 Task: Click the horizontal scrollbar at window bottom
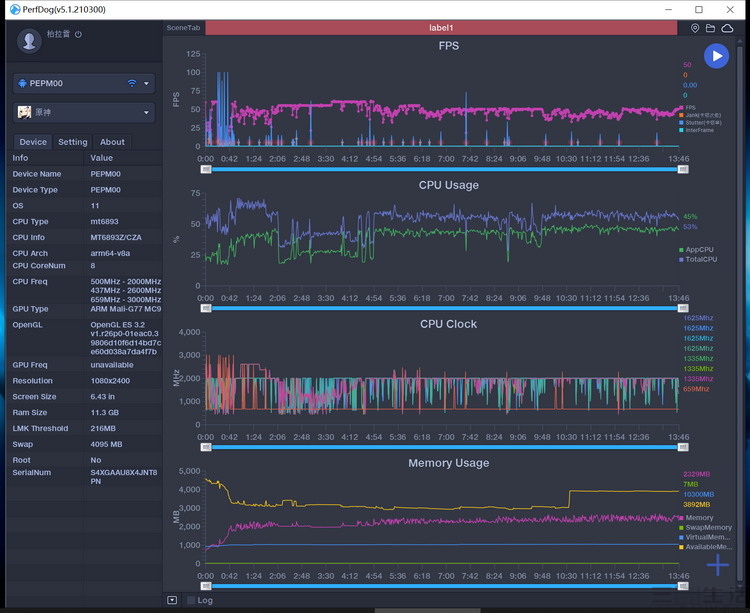click(x=430, y=610)
